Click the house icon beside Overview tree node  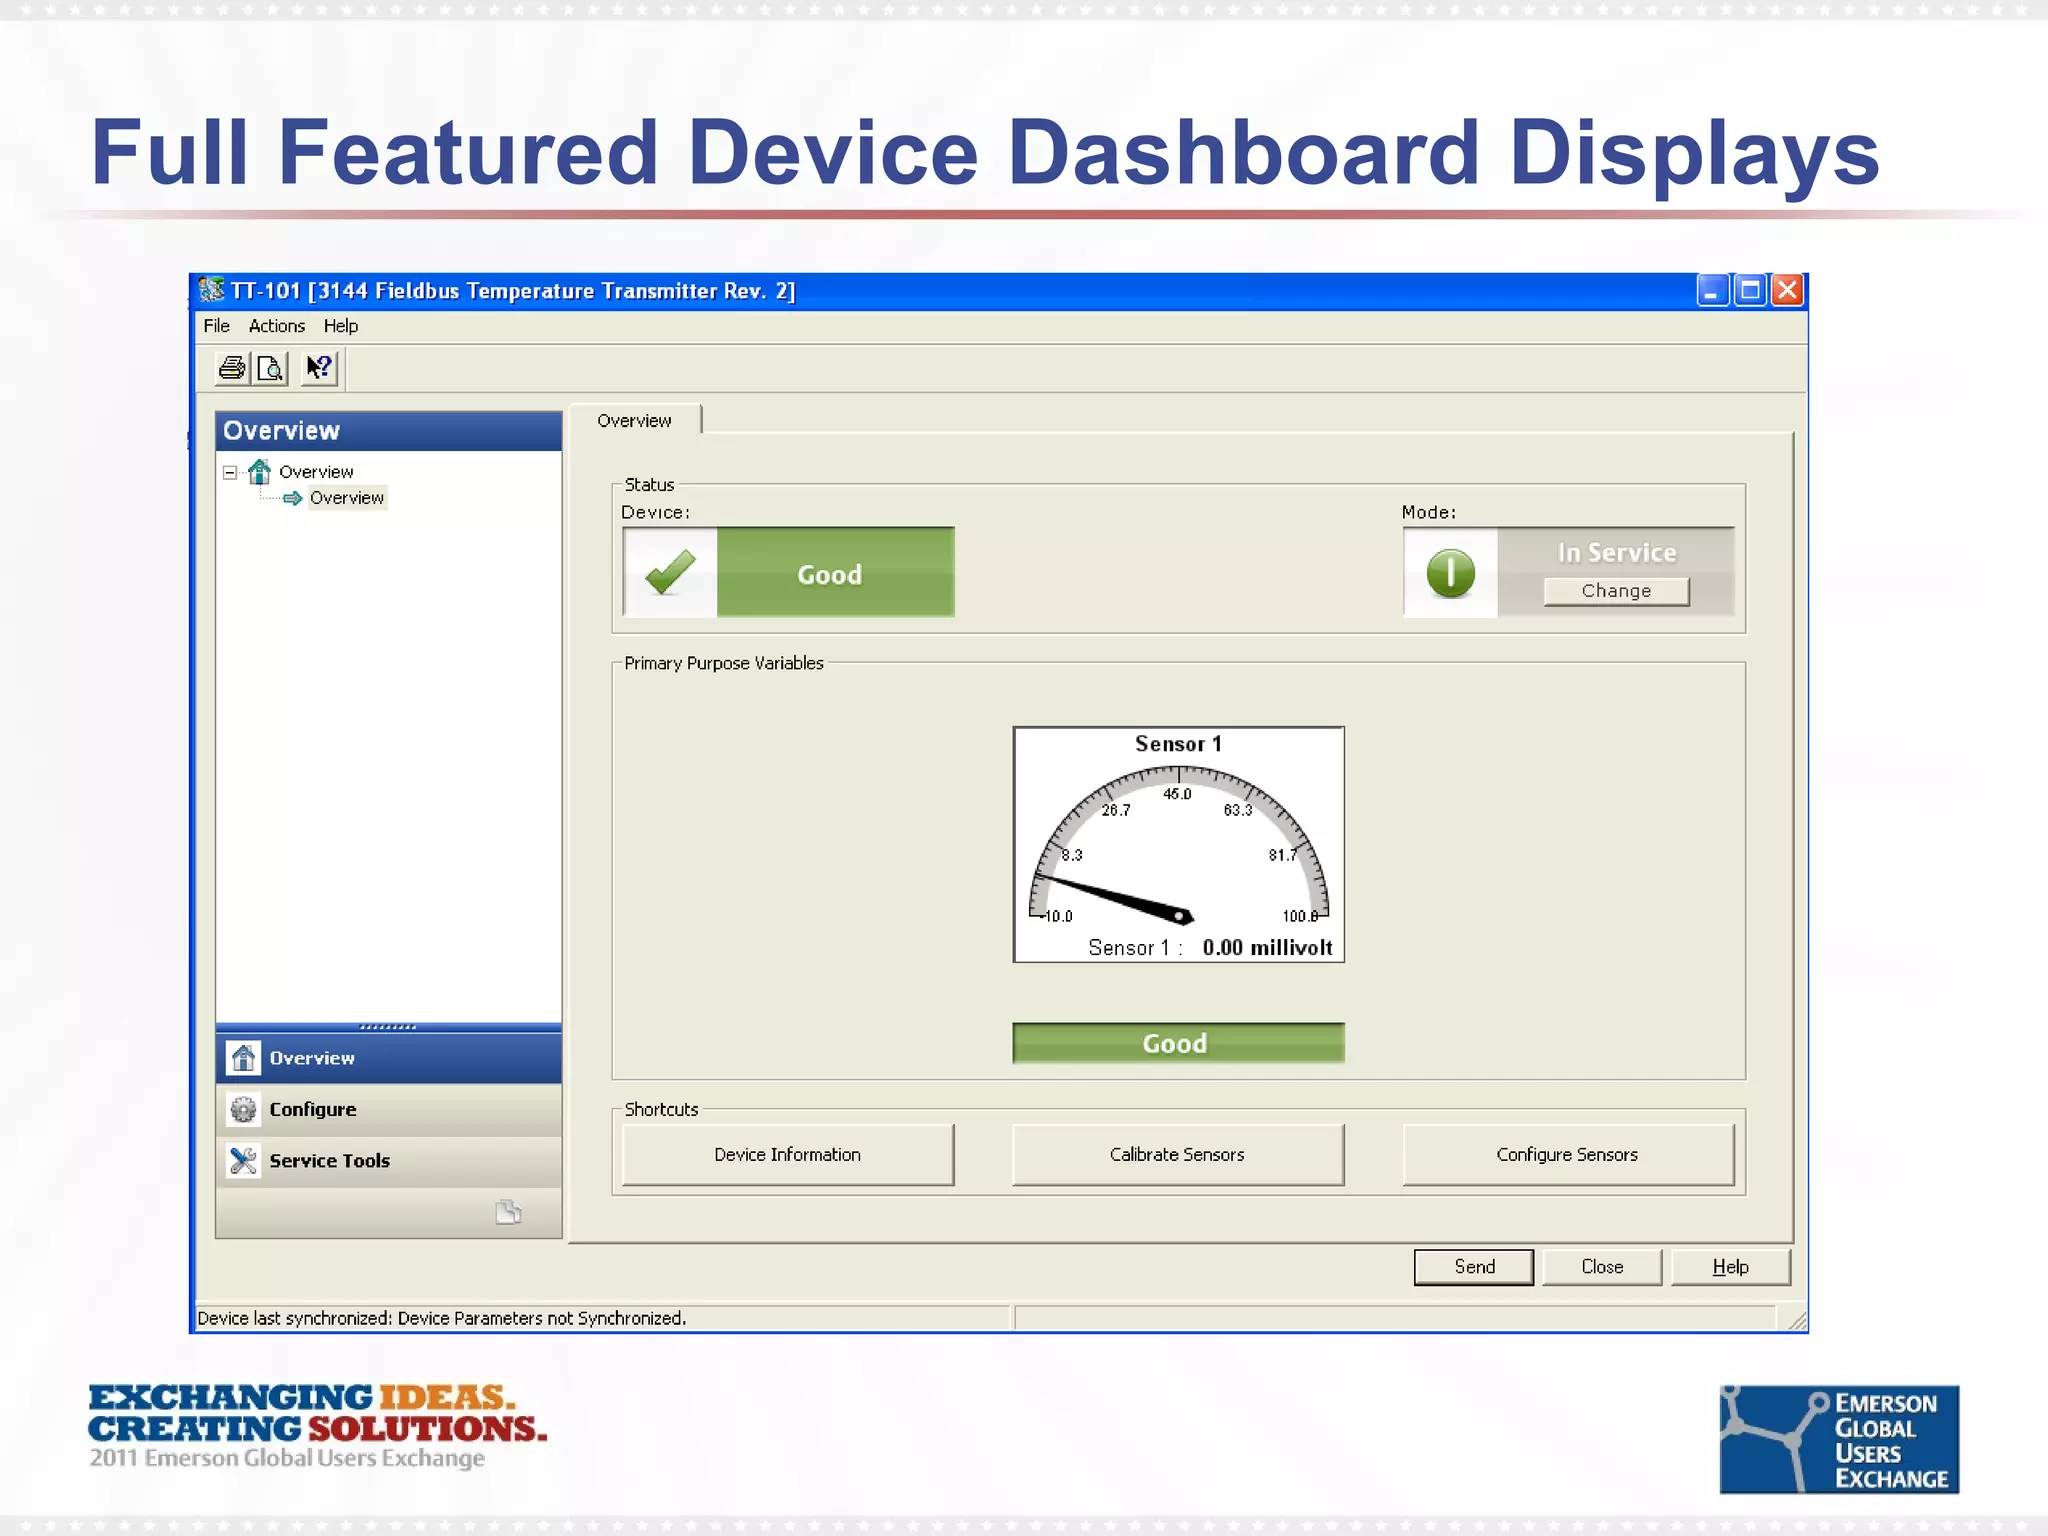pos(260,471)
